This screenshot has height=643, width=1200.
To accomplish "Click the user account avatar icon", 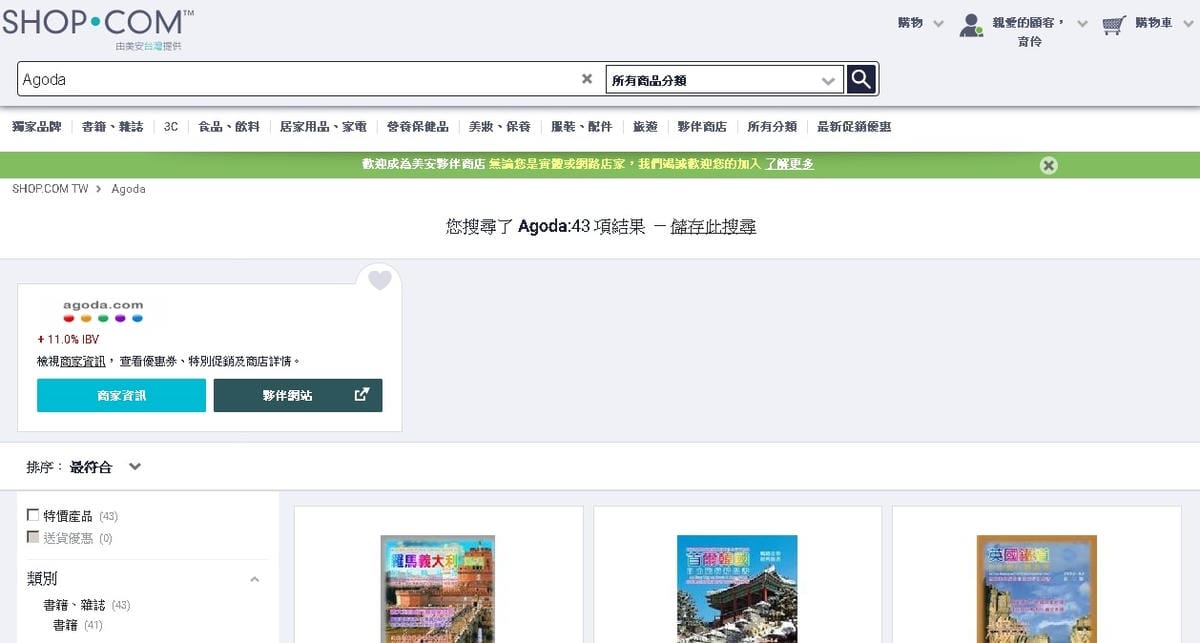I will point(970,26).
